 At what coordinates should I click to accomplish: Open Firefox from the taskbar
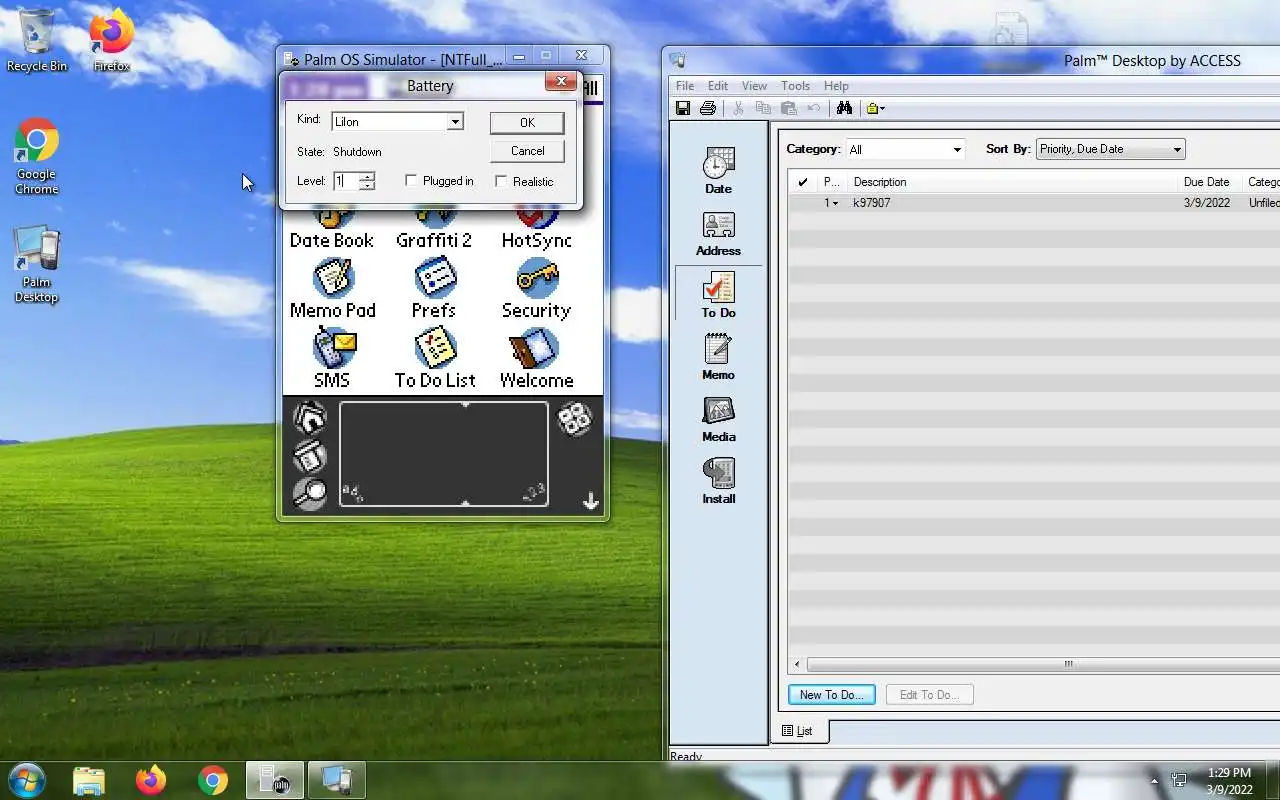pyautogui.click(x=151, y=779)
